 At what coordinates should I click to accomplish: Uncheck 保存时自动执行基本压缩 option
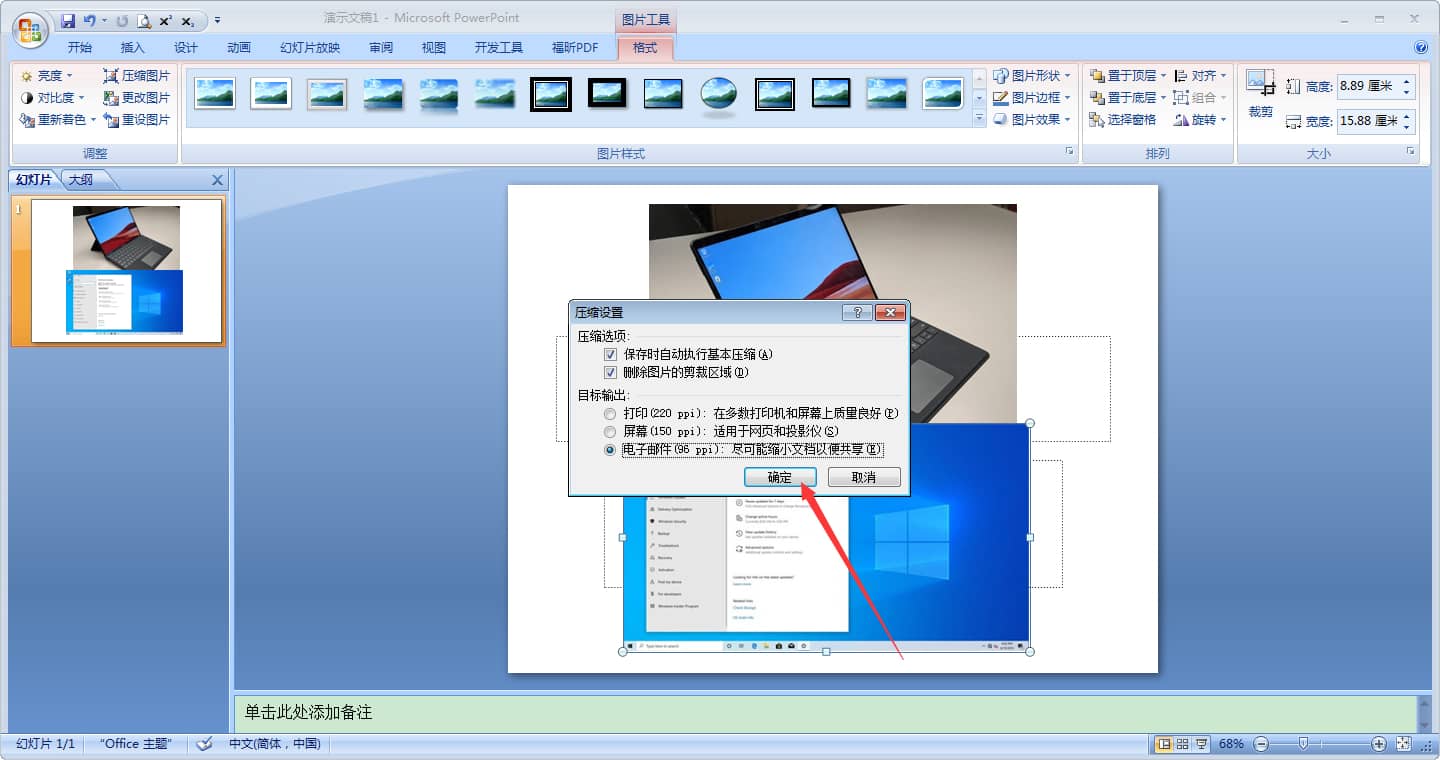(x=611, y=353)
